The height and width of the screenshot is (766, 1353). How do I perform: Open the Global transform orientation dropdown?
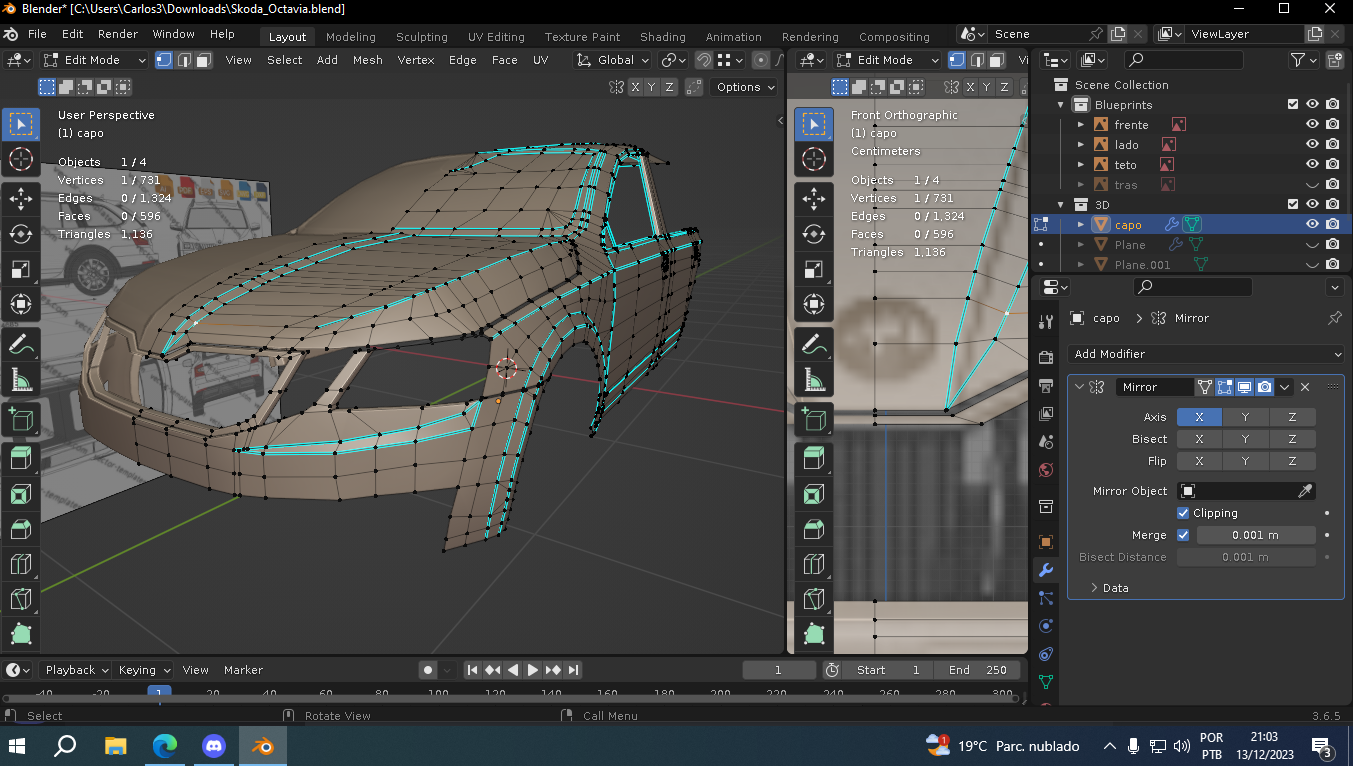pos(614,60)
